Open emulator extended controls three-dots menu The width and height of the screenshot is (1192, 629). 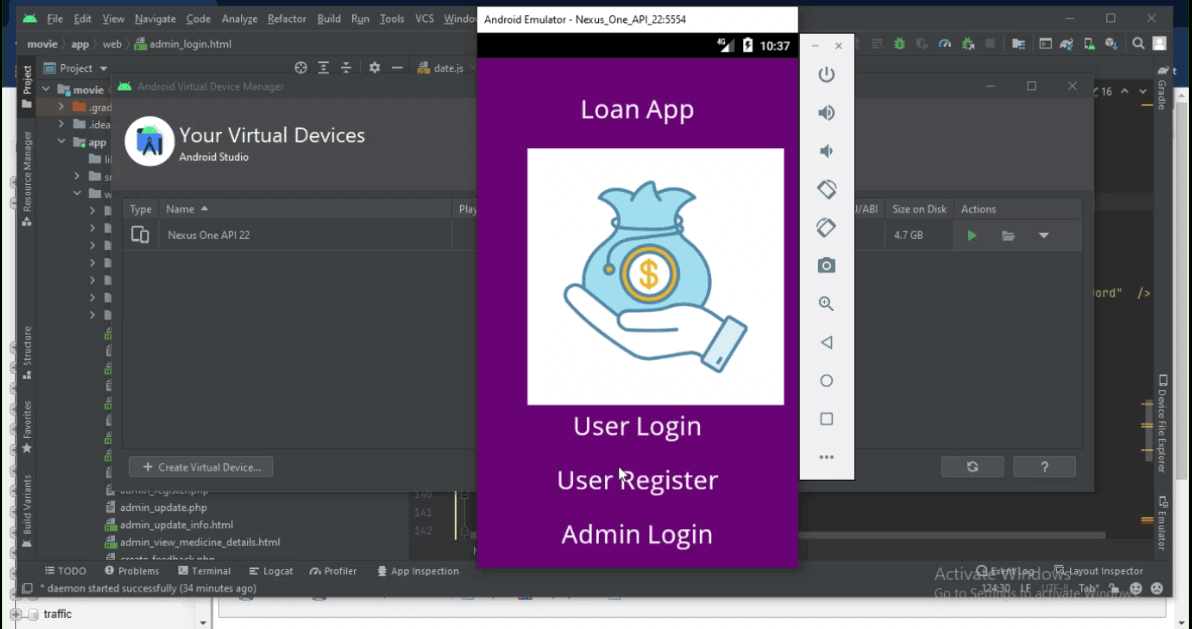[826, 457]
